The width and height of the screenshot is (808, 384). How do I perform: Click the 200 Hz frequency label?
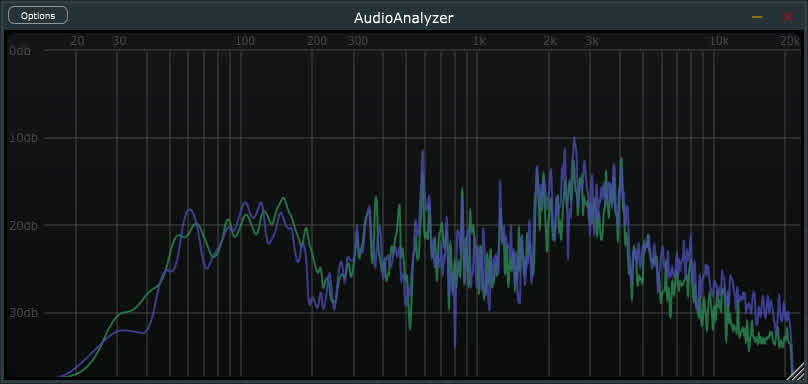pos(317,42)
